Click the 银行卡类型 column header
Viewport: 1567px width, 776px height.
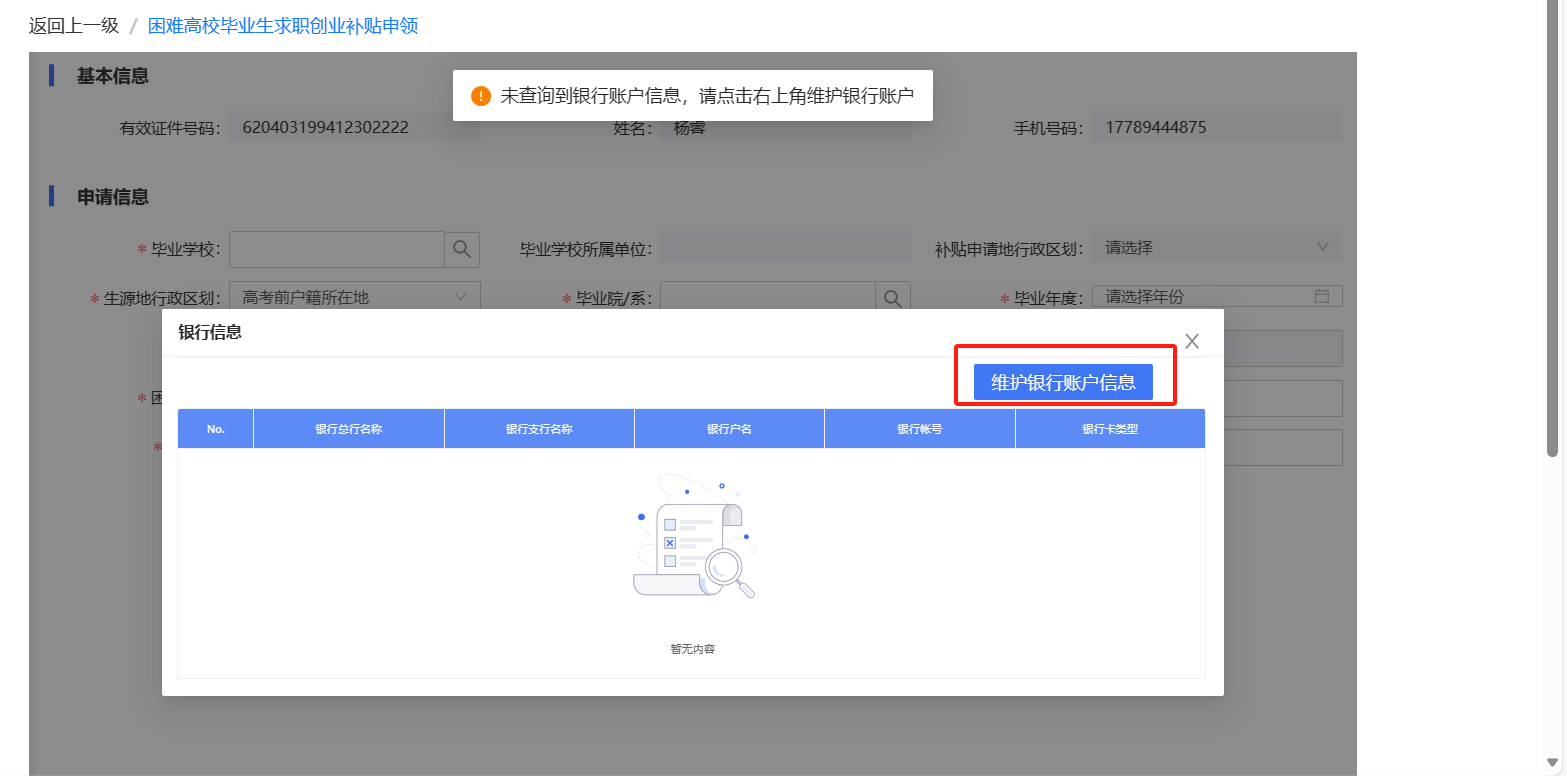pos(1110,429)
